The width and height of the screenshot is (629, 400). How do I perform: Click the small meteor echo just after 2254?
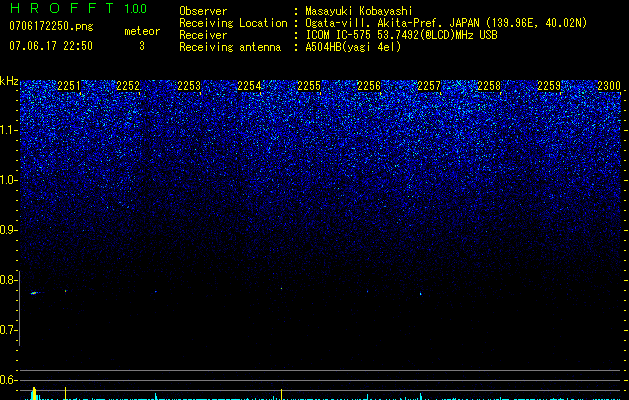pyautogui.click(x=282, y=288)
